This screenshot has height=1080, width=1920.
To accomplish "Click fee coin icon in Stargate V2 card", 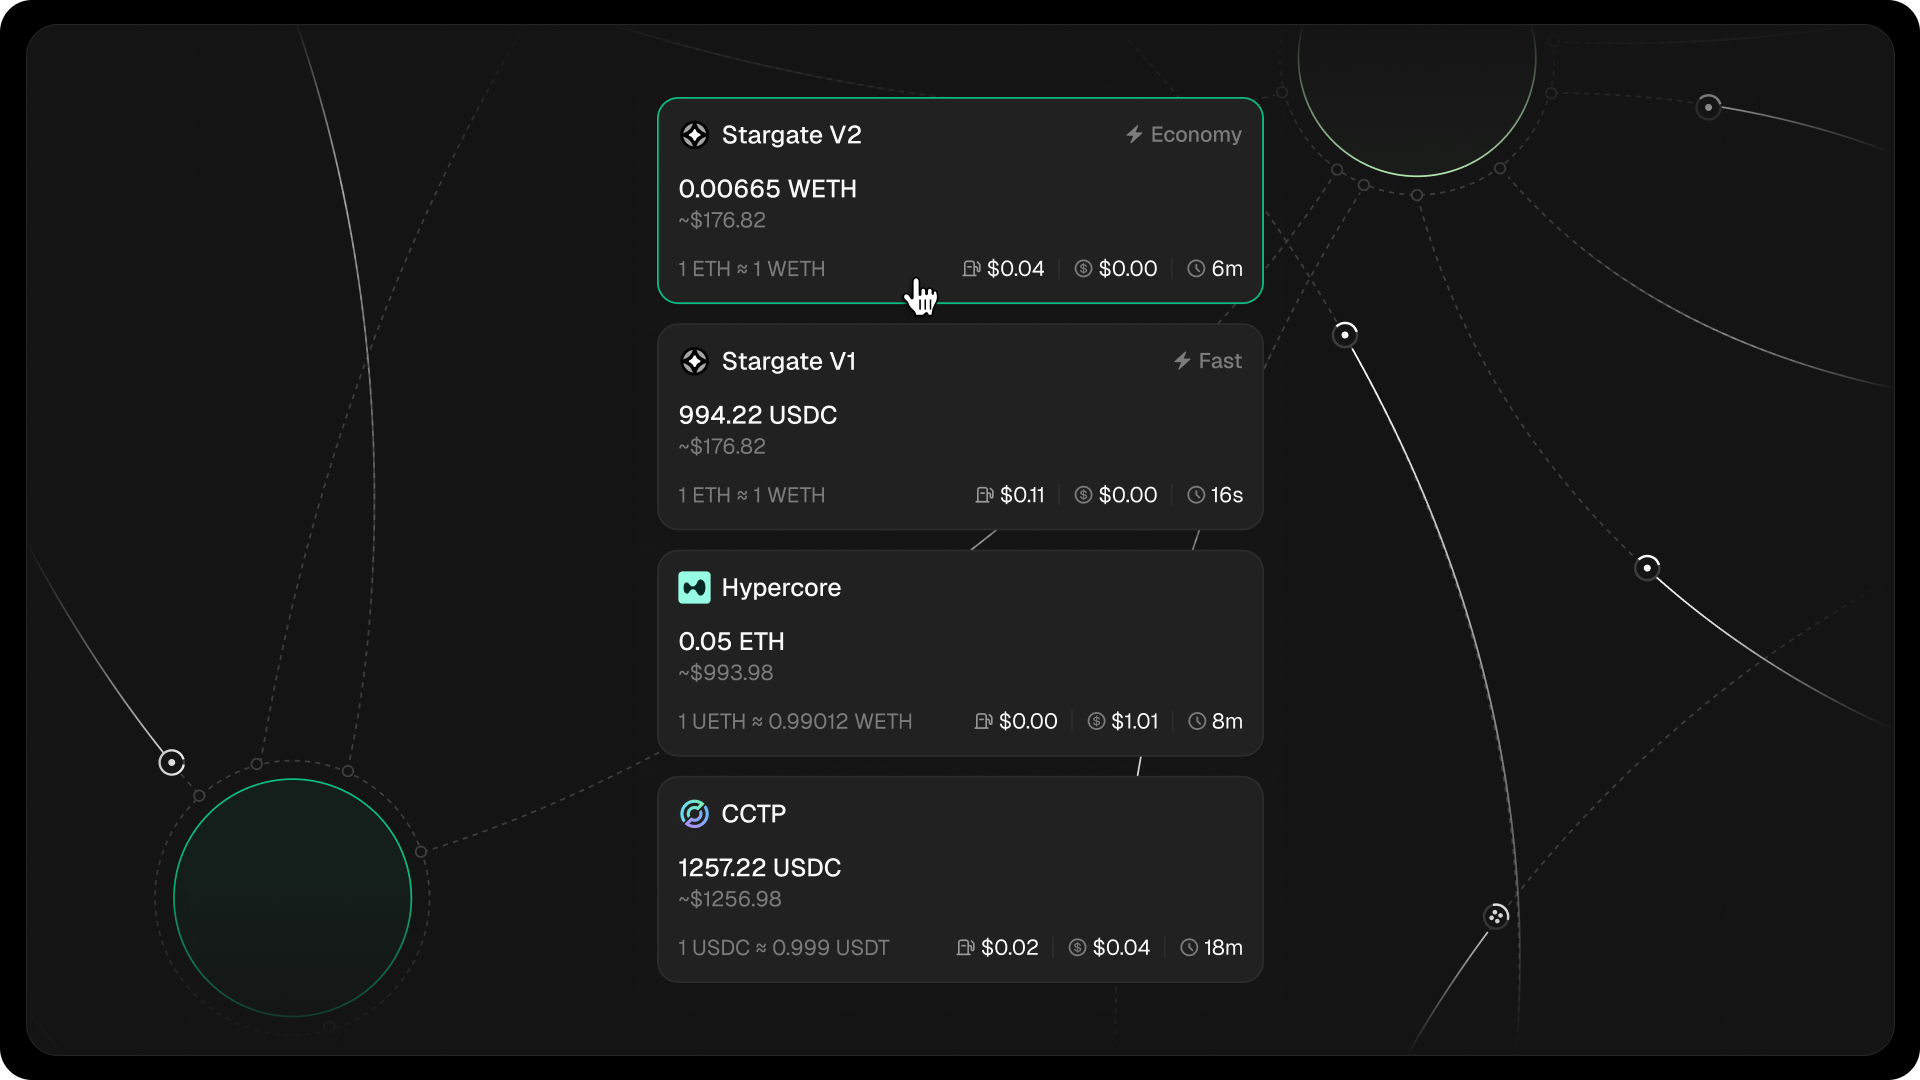I will click(1083, 269).
